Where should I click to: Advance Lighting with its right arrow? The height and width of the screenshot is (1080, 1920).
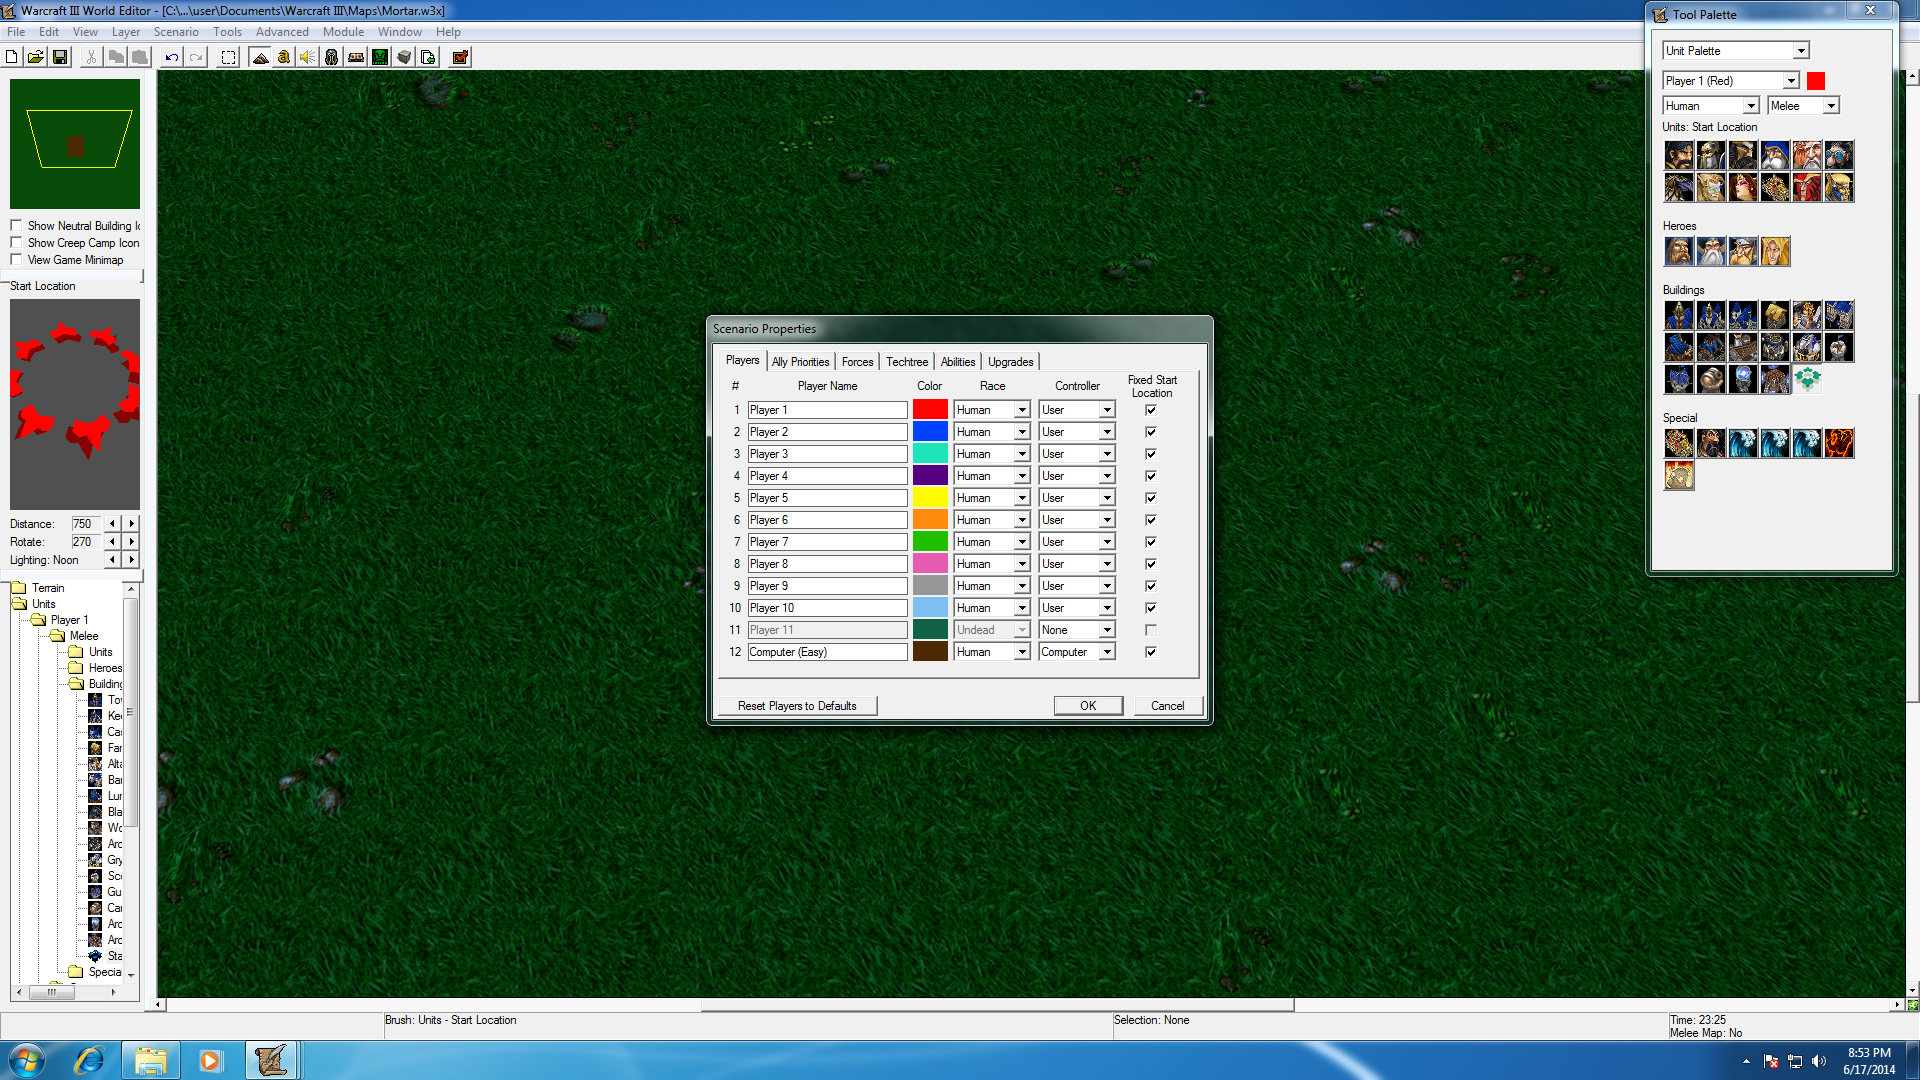pos(131,560)
